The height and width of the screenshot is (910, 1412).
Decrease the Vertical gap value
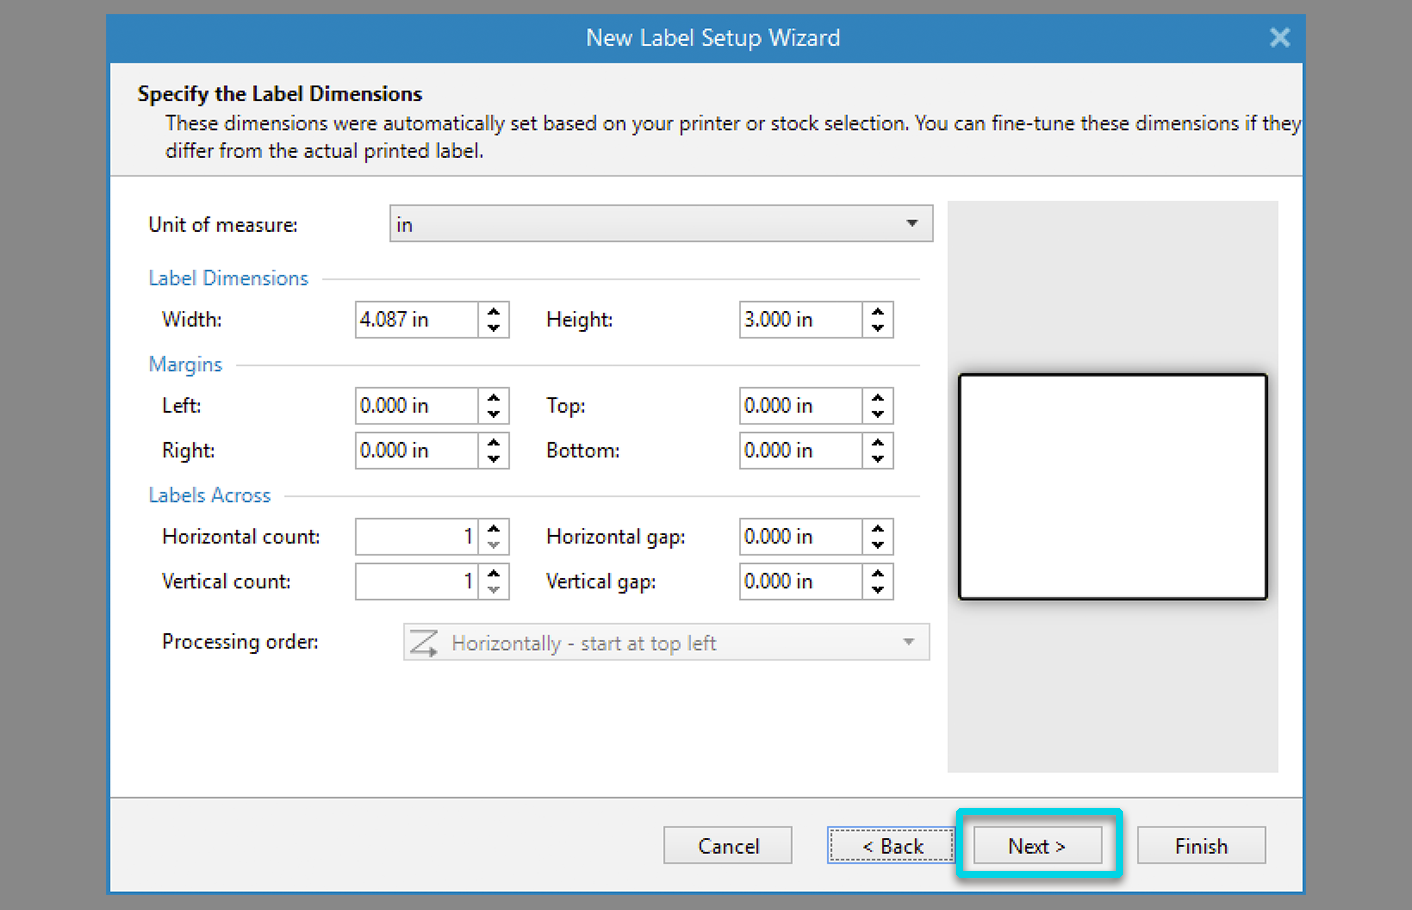[x=877, y=590]
